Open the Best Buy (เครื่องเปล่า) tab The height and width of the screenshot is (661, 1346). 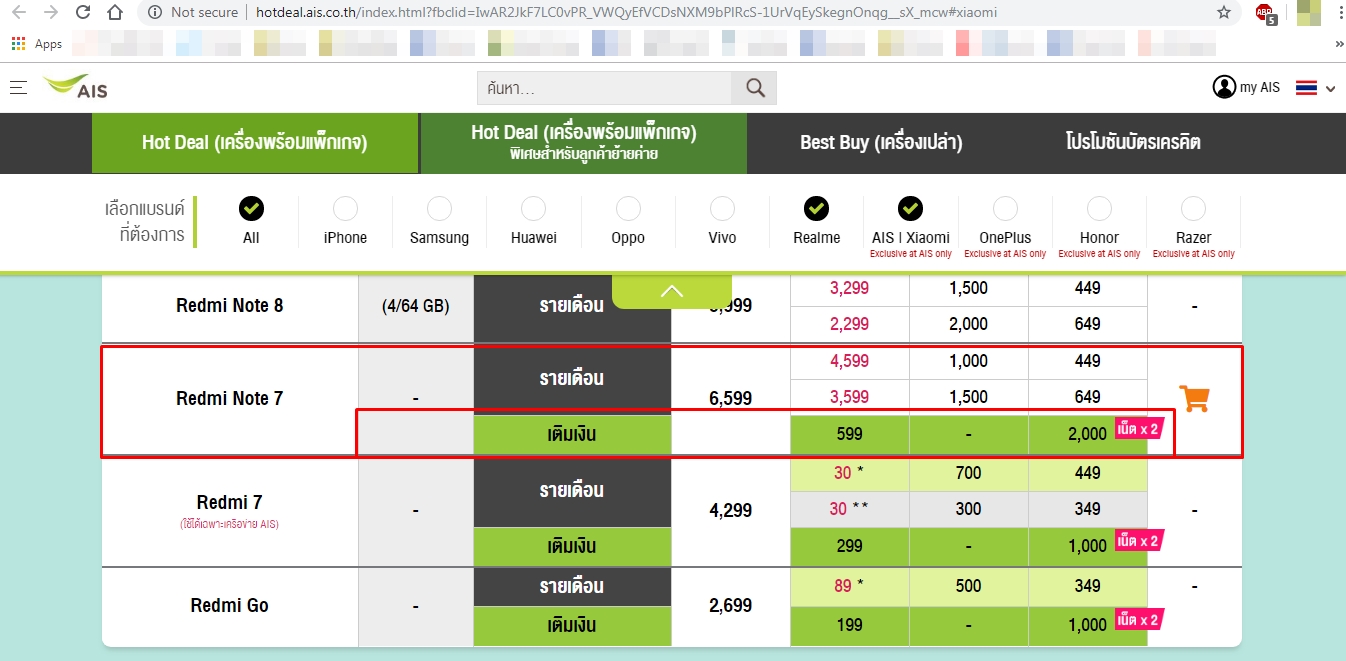point(881,143)
